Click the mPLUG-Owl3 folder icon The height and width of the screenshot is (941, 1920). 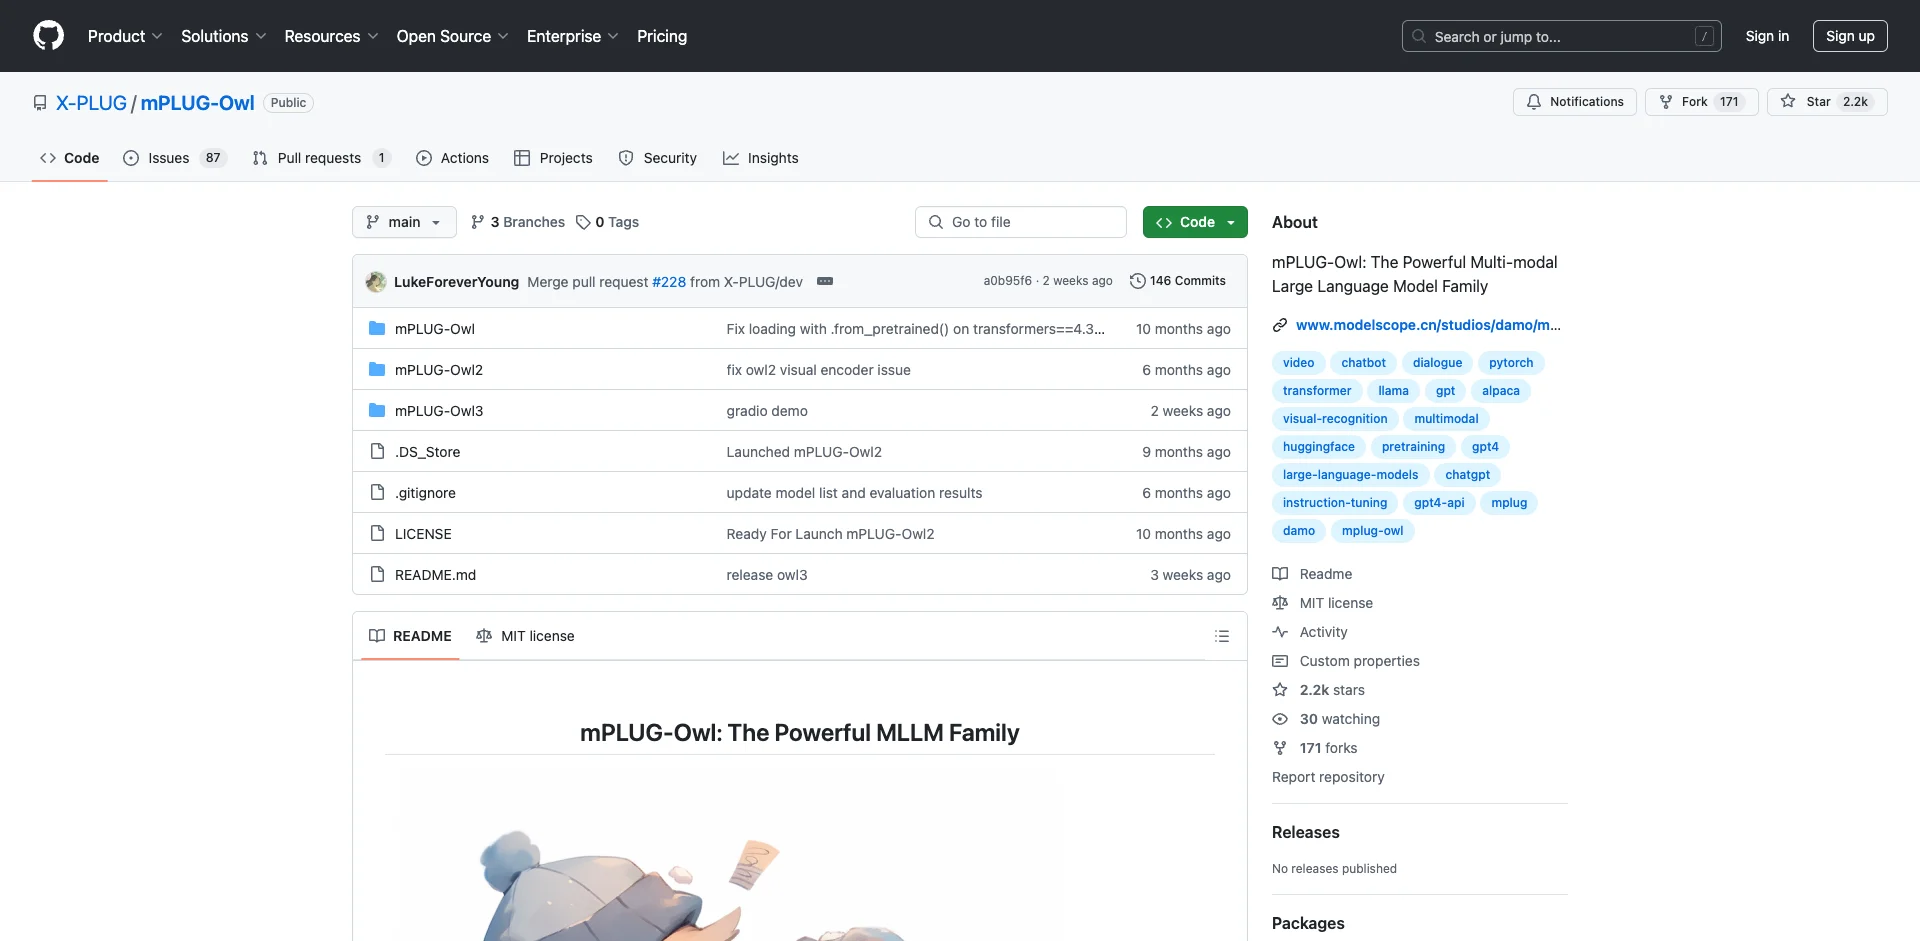(377, 411)
